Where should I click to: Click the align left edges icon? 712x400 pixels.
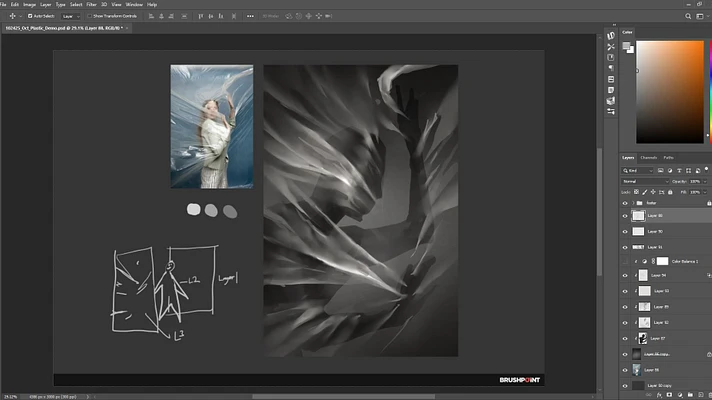pyautogui.click(x=151, y=16)
